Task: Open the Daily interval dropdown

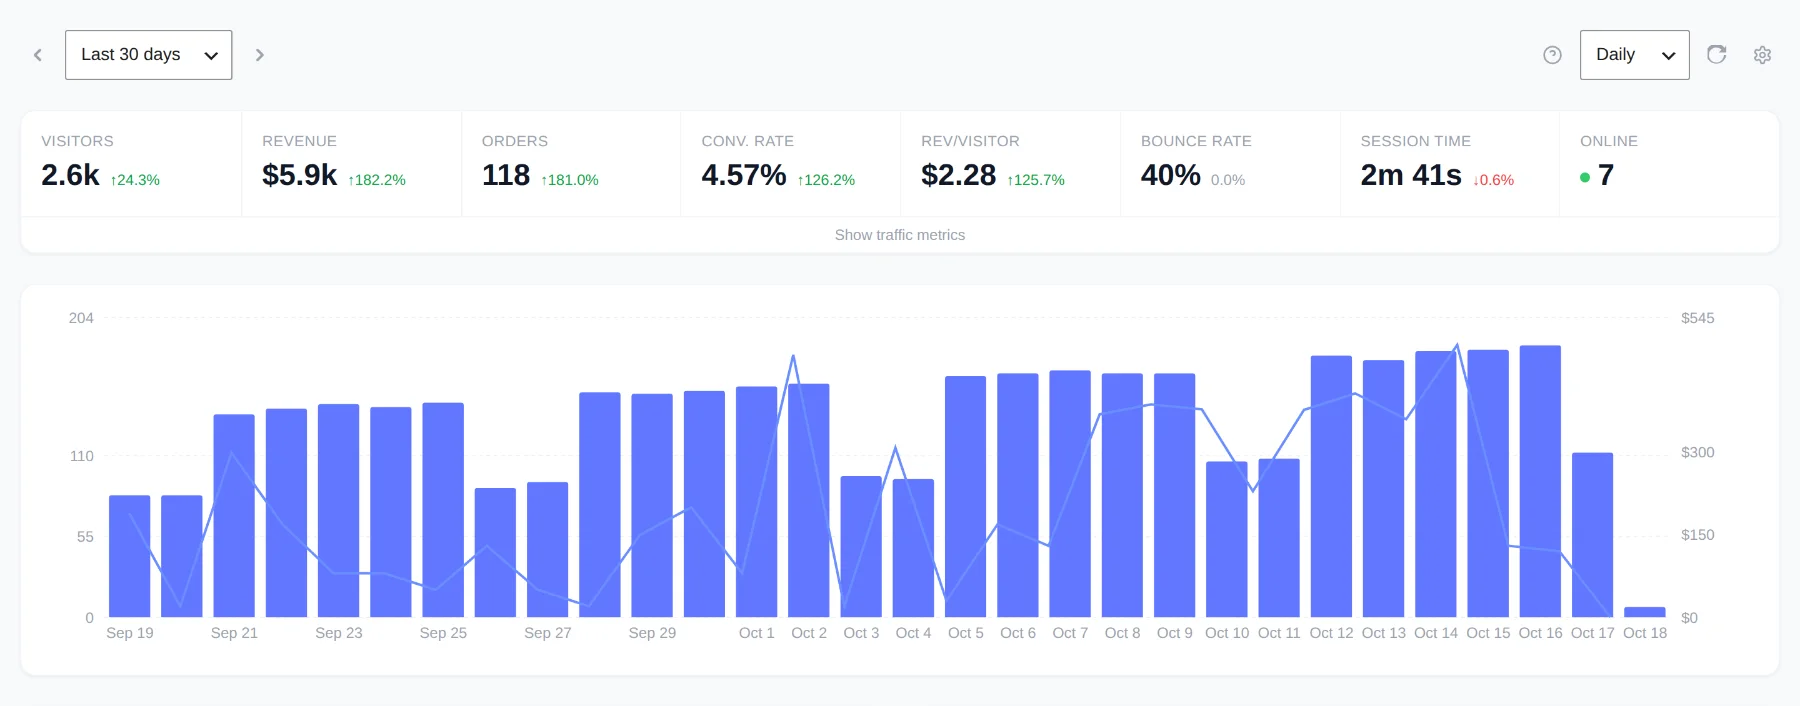Action: 1634,55
